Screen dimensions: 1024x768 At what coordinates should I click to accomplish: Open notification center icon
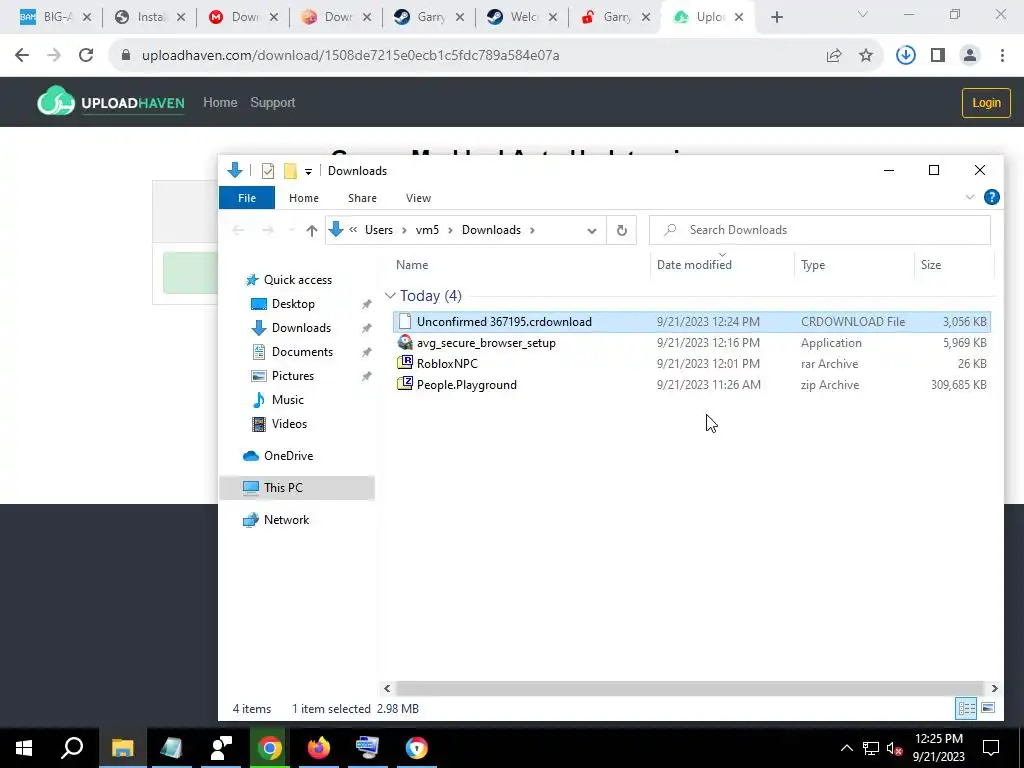pos(991,748)
